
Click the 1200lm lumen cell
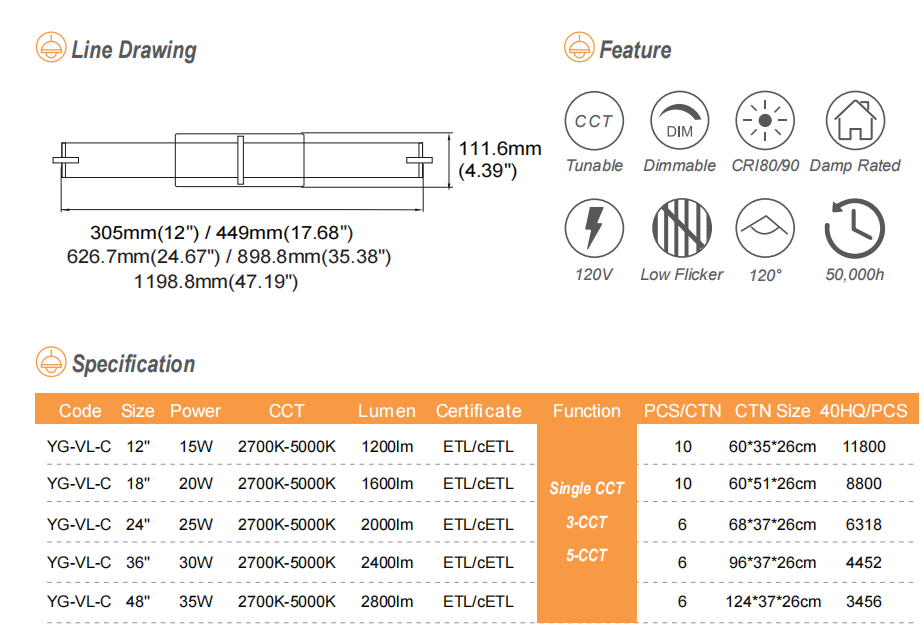point(386,446)
